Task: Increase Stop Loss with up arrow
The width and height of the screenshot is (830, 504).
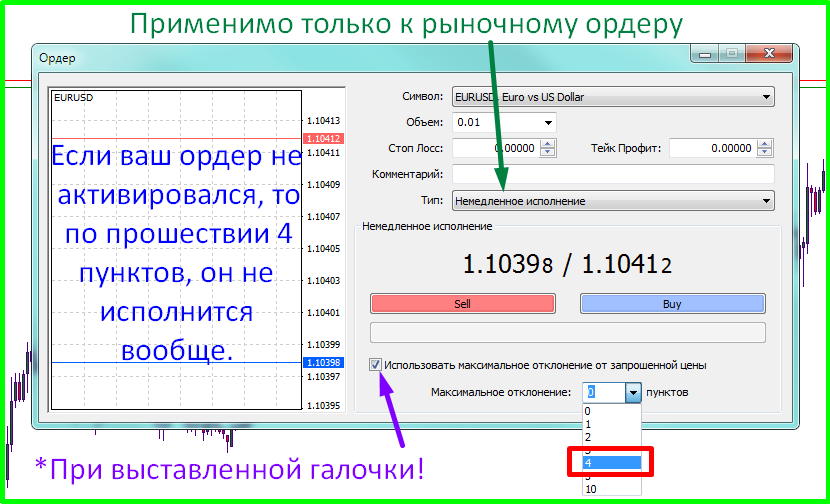Action: [x=548, y=144]
